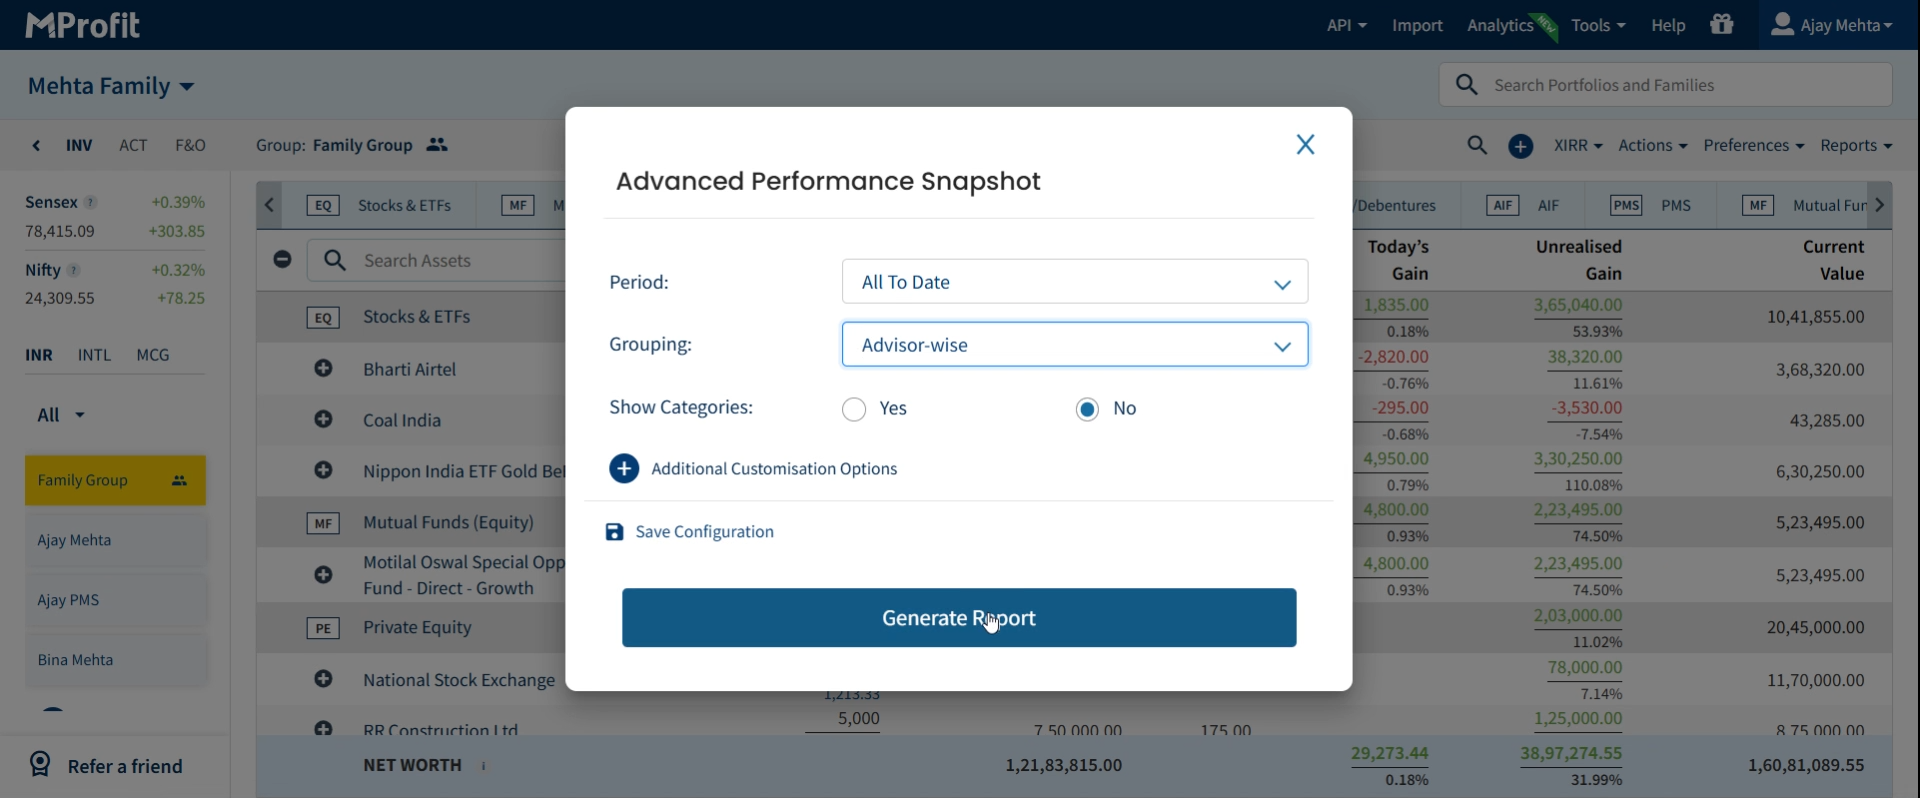1920x798 pixels.
Task: Close the Advanced Performance Snapshot dialog
Action: coord(1305,145)
